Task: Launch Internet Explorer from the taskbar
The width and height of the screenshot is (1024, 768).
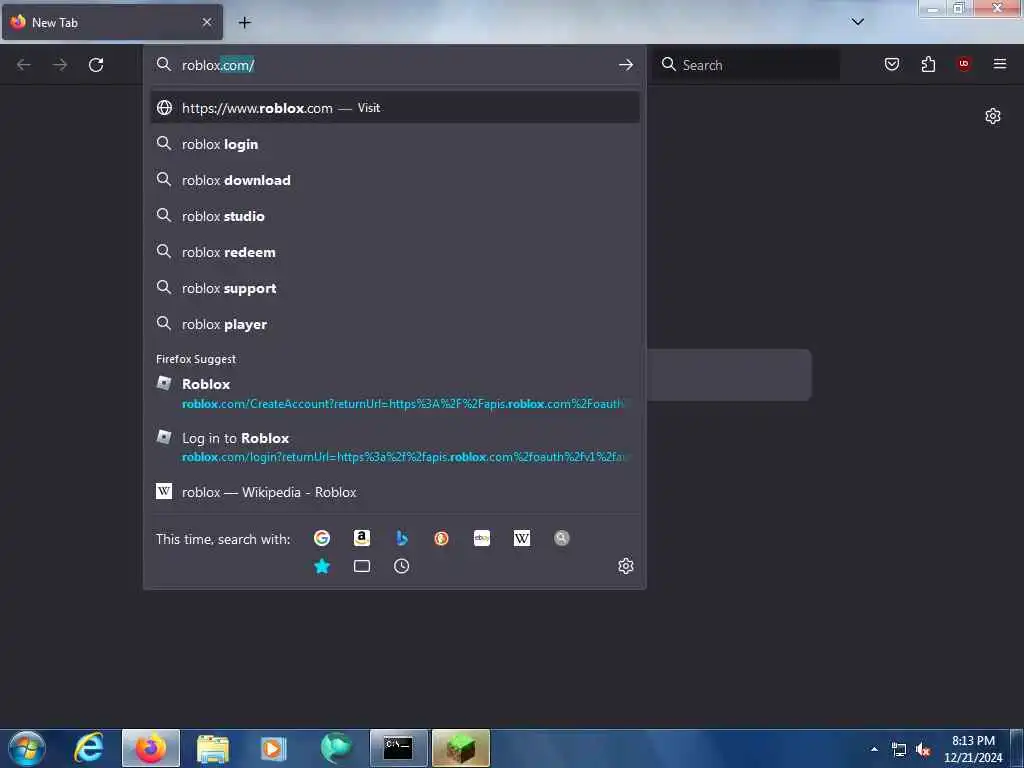Action: 89,748
